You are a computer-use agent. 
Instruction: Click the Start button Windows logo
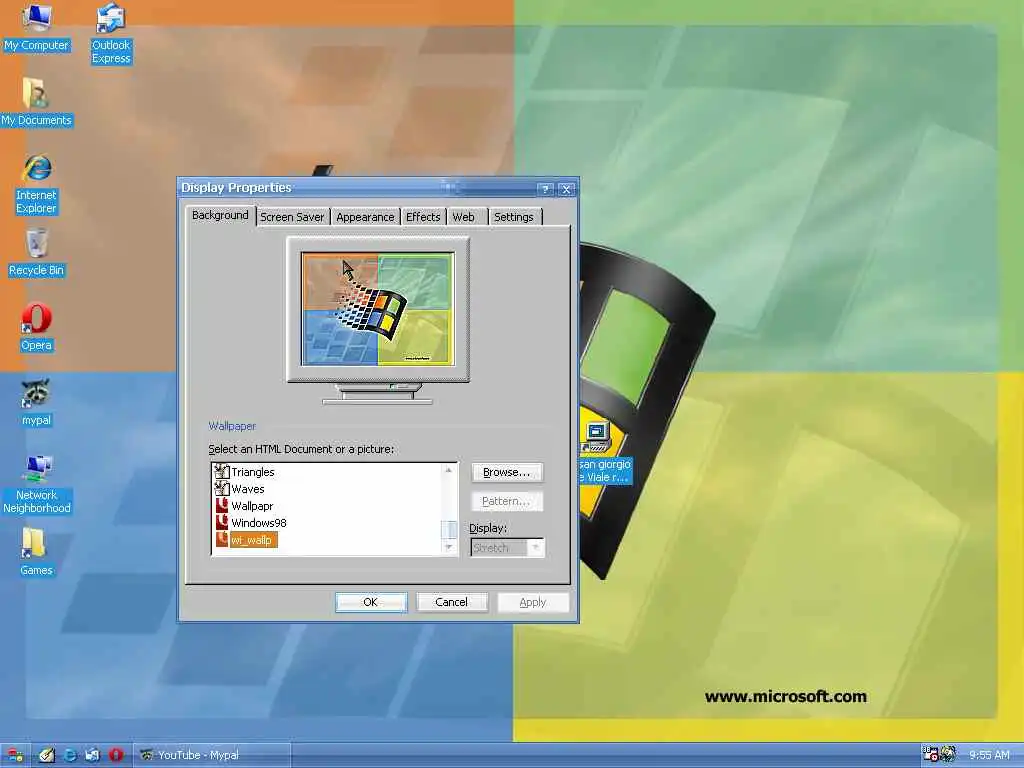click(x=15, y=756)
